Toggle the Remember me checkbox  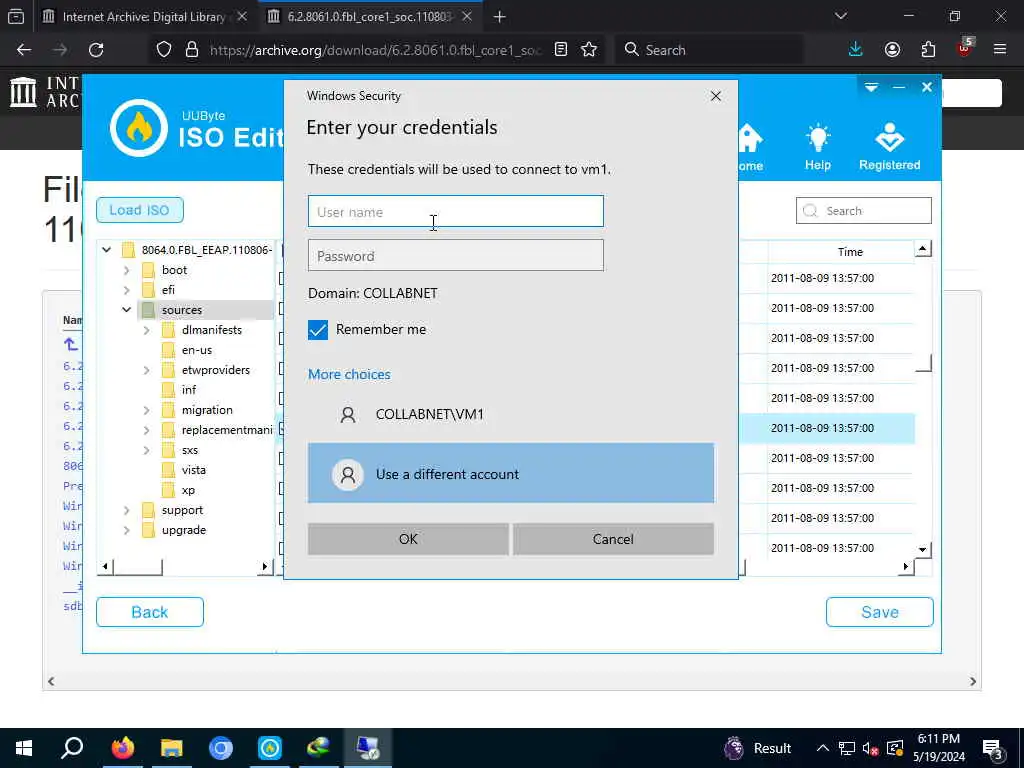pyautogui.click(x=318, y=330)
